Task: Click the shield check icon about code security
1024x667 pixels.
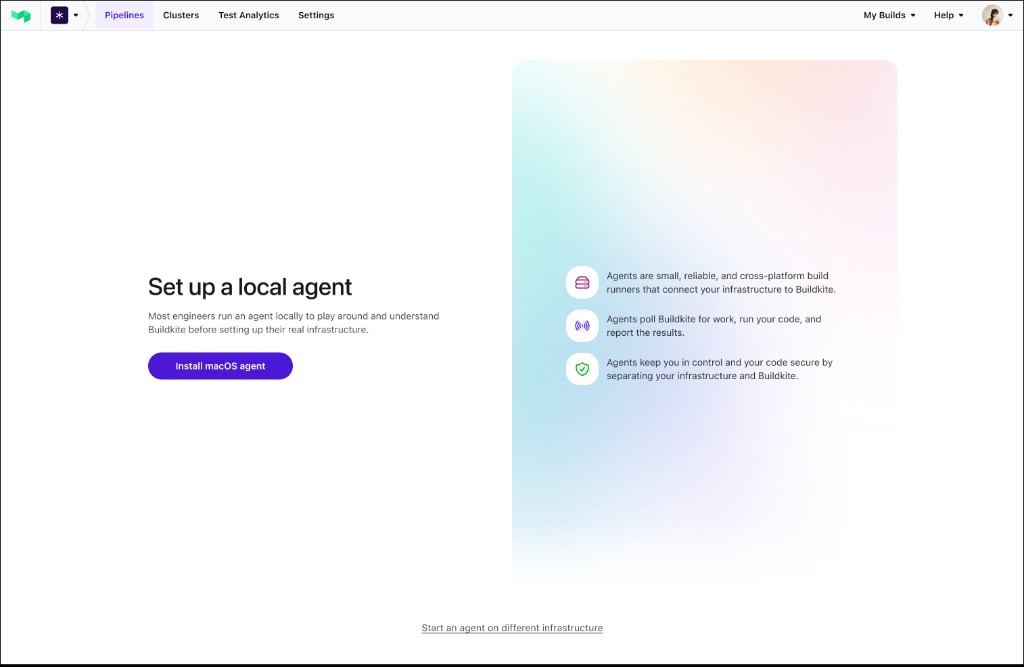Action: coord(582,368)
